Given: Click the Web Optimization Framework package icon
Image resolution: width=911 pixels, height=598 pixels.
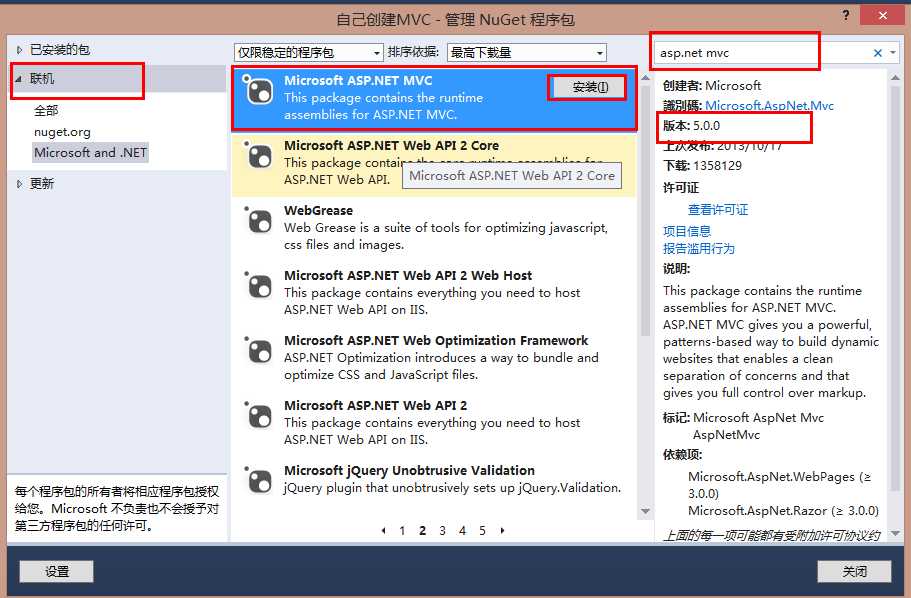Looking at the screenshot, I should [x=257, y=350].
